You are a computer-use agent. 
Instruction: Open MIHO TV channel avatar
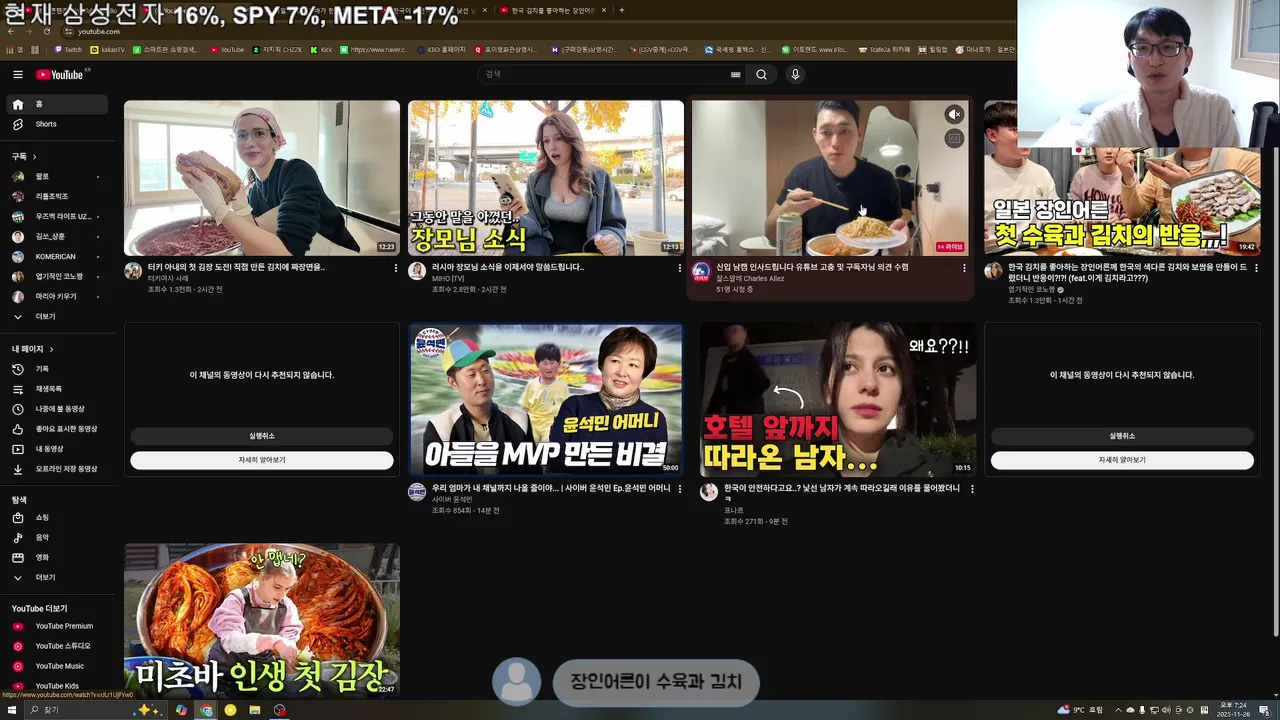(x=417, y=271)
